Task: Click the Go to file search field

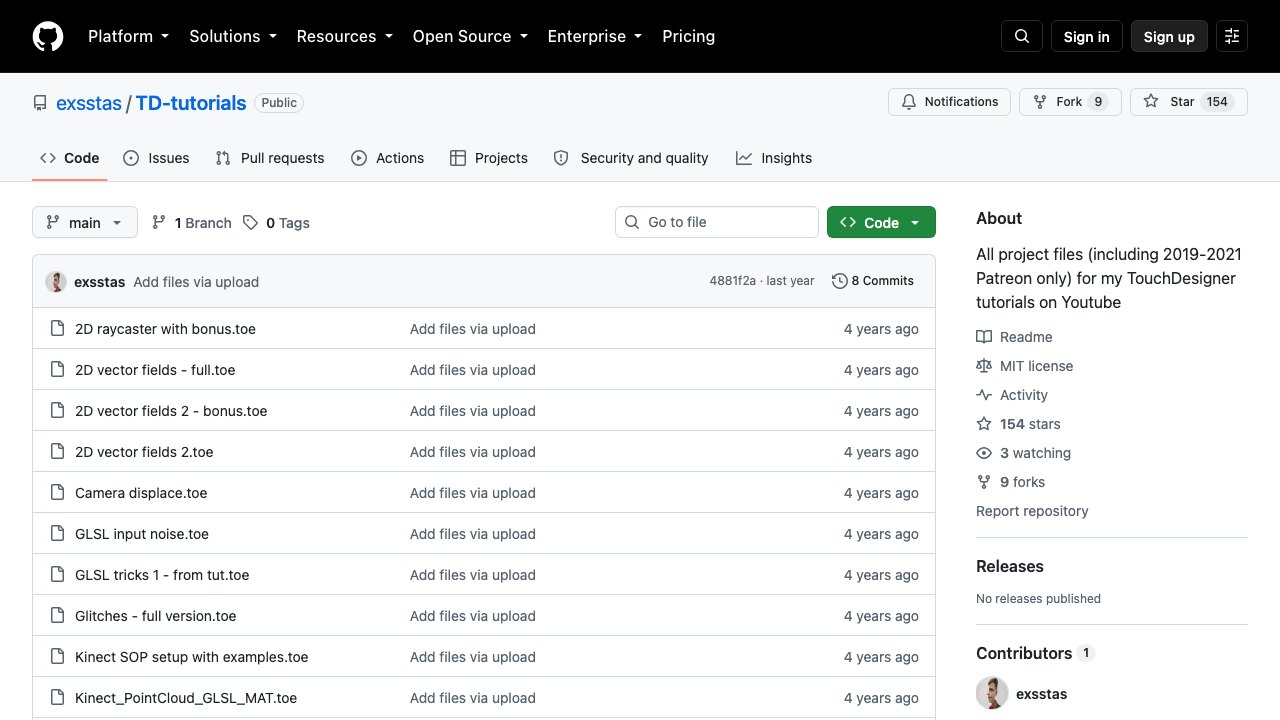Action: [x=717, y=222]
